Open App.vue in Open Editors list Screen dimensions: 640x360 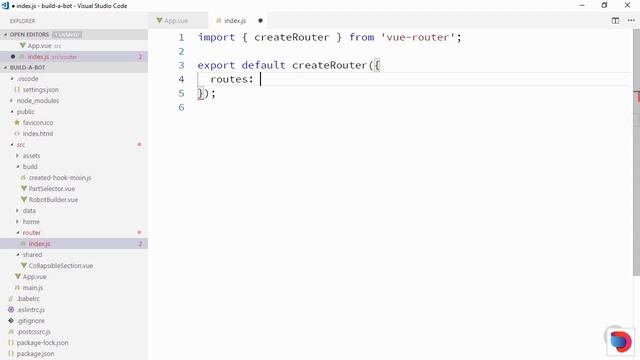point(74,46)
